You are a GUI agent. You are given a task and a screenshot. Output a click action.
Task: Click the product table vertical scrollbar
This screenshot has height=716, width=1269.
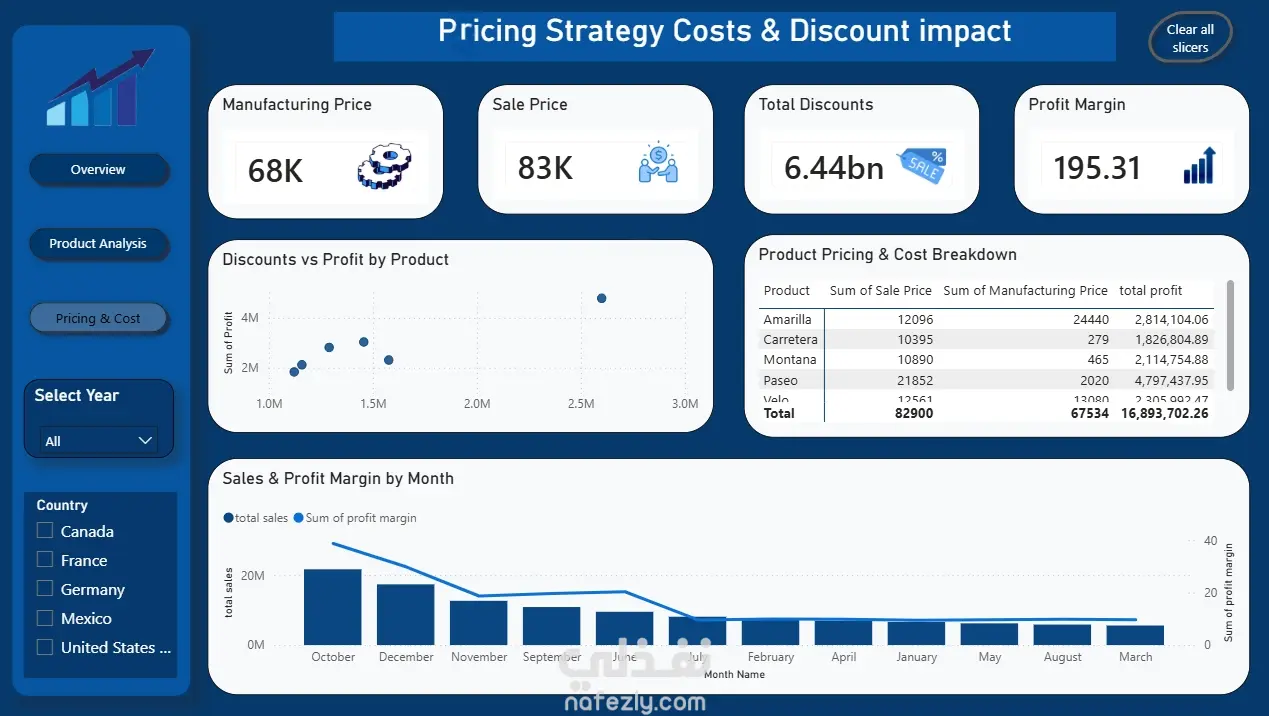click(1230, 335)
